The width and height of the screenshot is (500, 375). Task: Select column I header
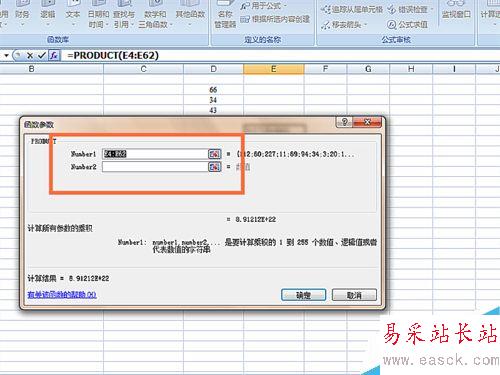(454, 69)
